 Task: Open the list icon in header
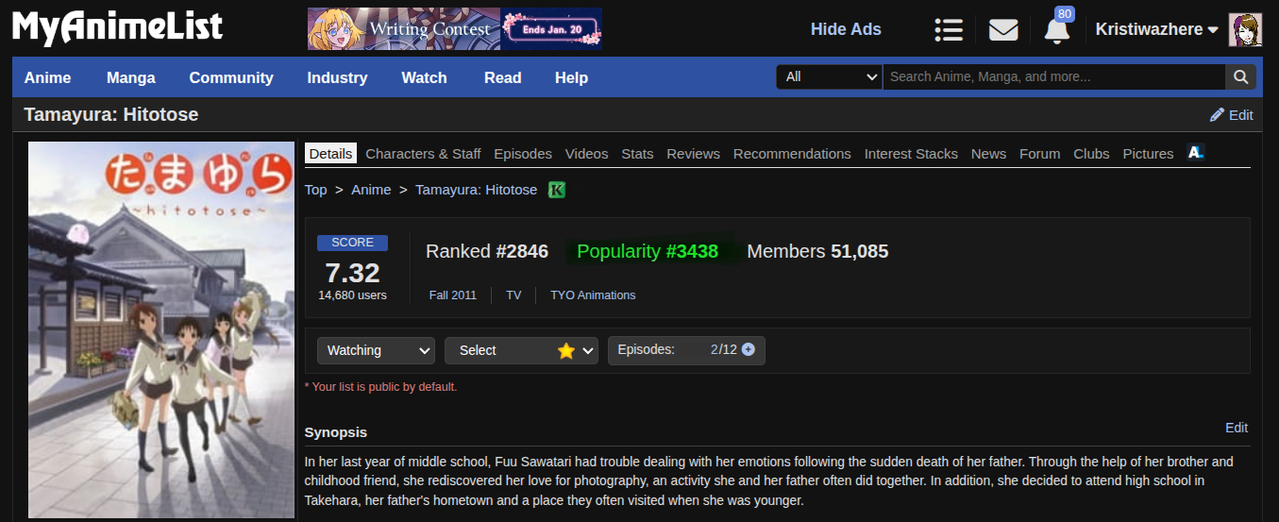pos(948,30)
